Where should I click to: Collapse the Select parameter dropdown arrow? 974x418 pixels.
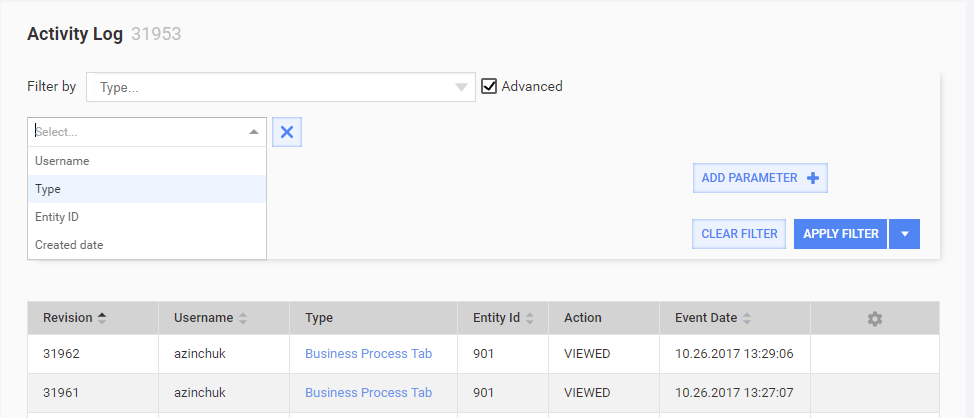(x=253, y=132)
